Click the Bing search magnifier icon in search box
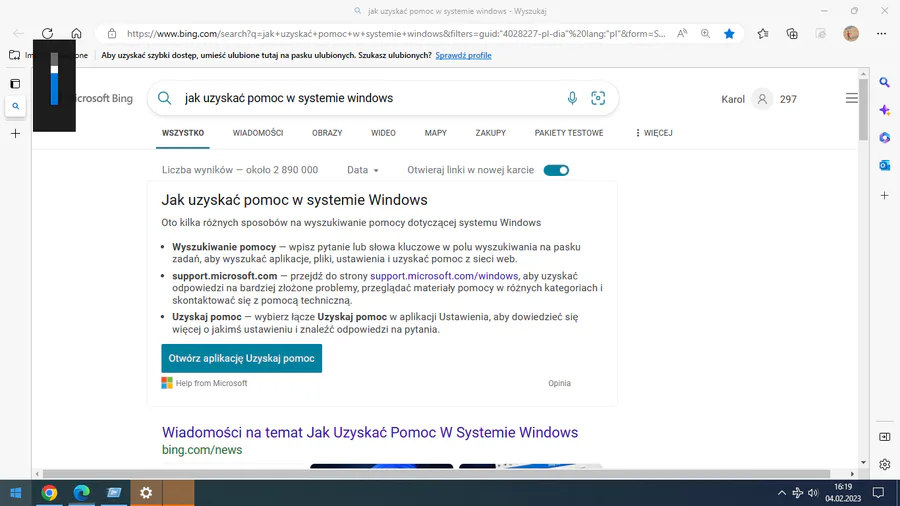 tap(165, 98)
